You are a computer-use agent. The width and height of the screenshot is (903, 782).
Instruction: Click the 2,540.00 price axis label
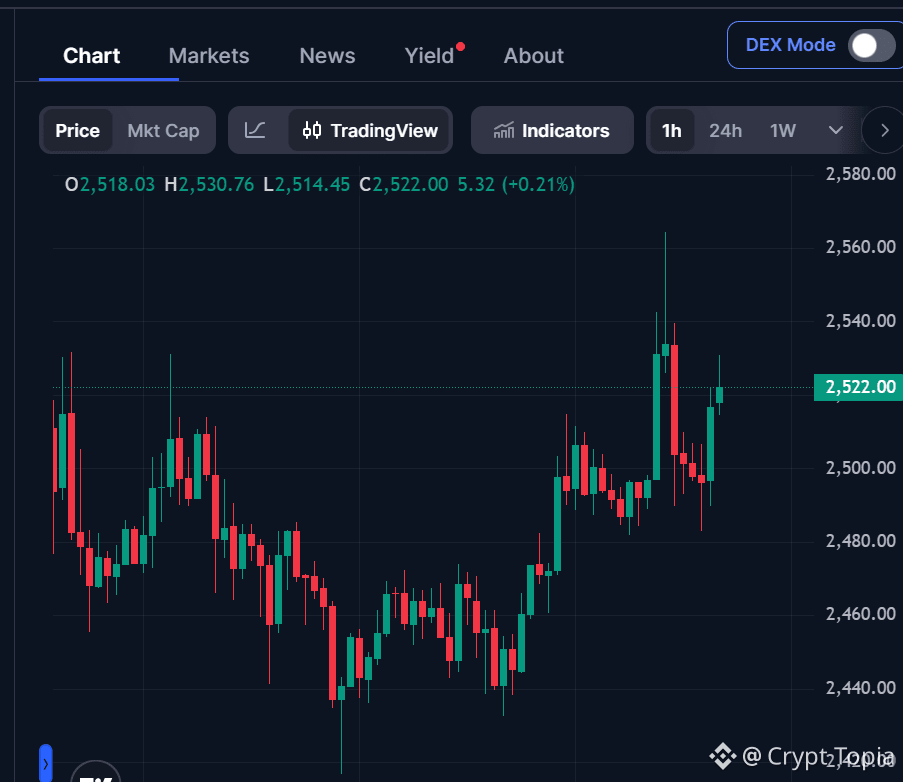[x=860, y=321]
